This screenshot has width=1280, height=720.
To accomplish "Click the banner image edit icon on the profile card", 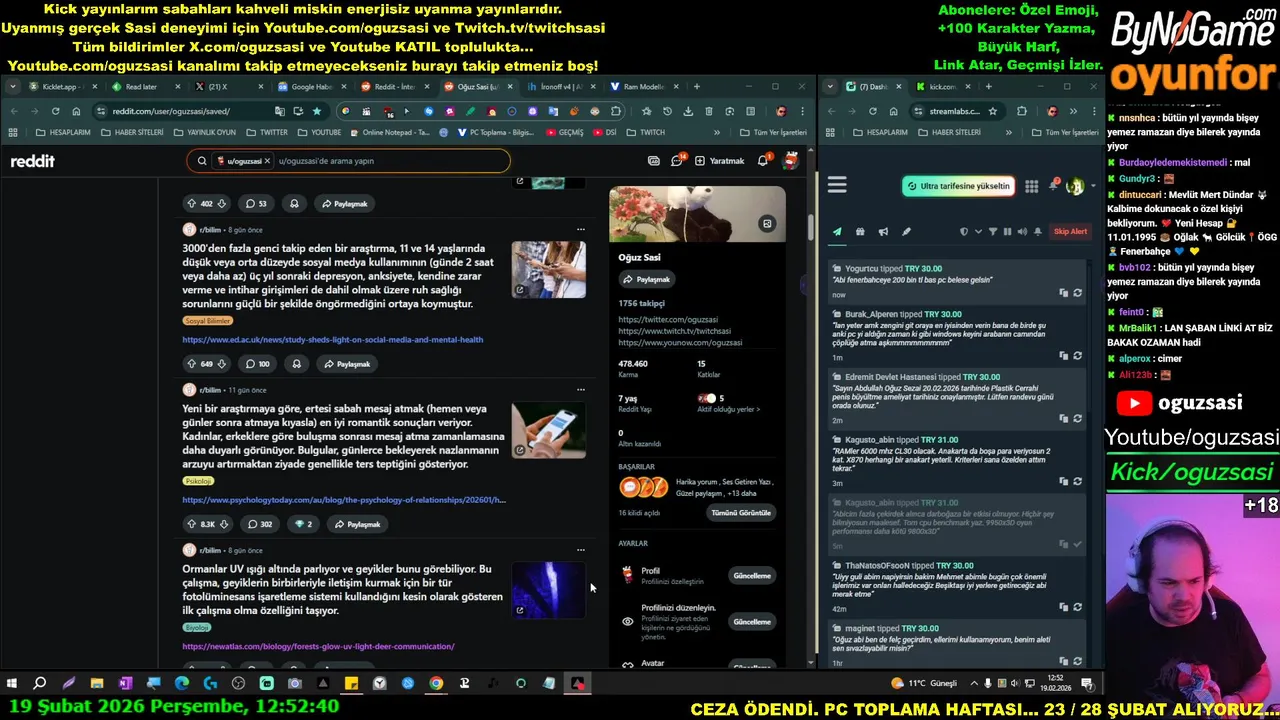I will pyautogui.click(x=767, y=224).
